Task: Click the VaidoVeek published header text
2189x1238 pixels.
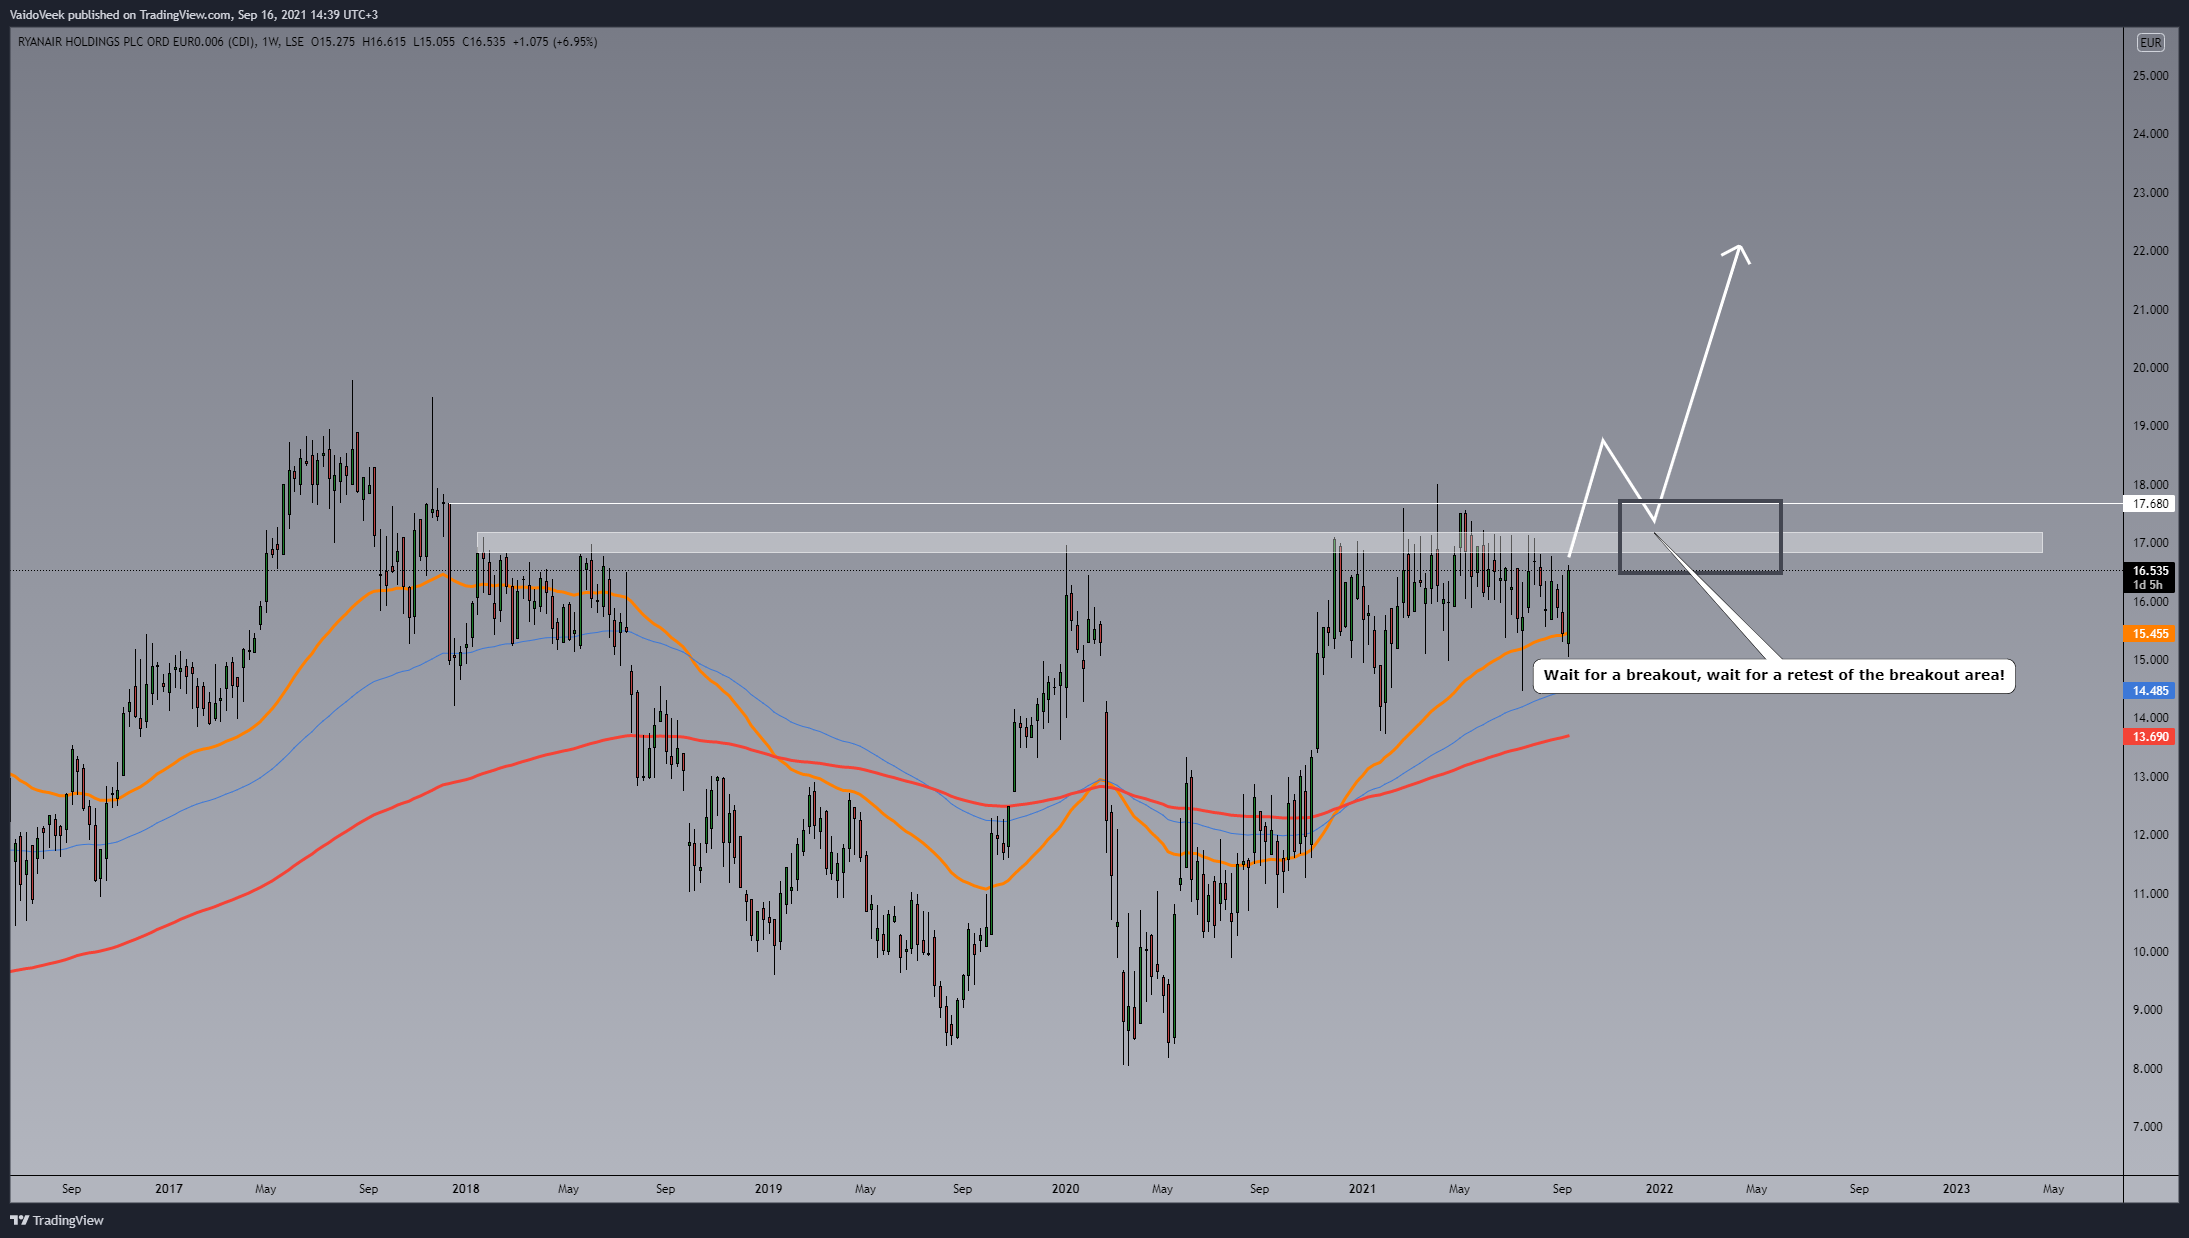Action: click(x=193, y=15)
